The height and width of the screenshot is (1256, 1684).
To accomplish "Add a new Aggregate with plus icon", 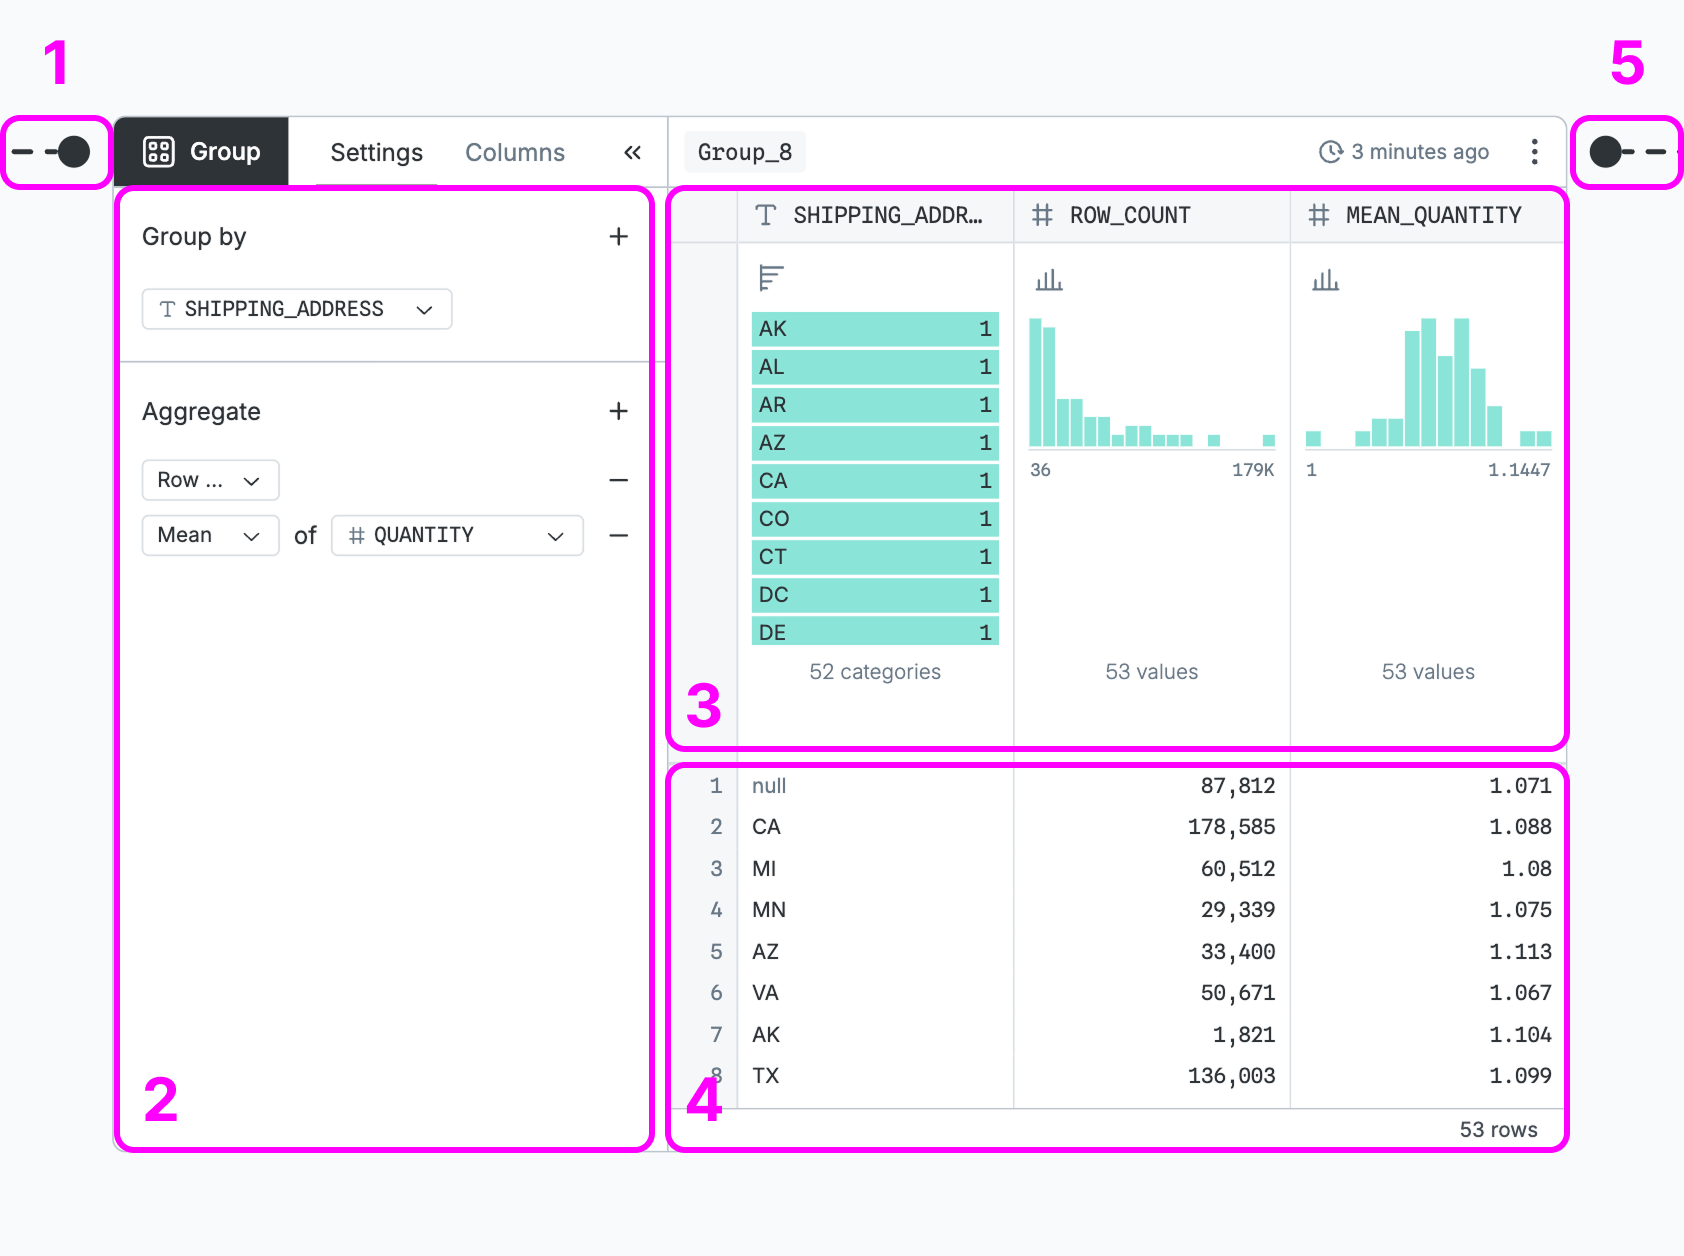I will [618, 412].
